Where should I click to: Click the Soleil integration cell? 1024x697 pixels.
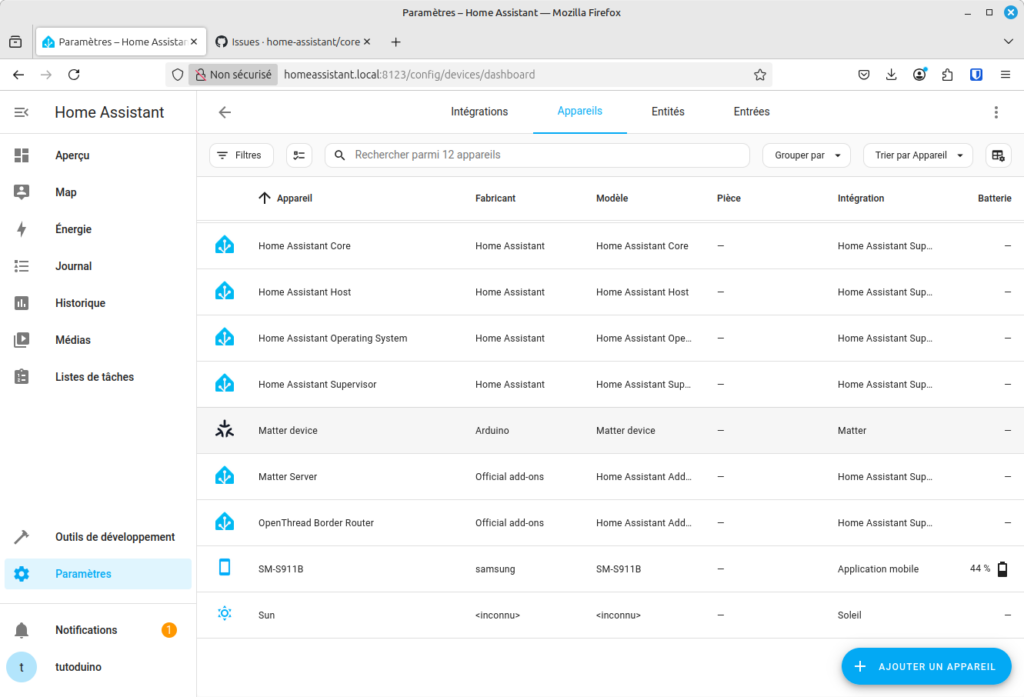tap(849, 615)
